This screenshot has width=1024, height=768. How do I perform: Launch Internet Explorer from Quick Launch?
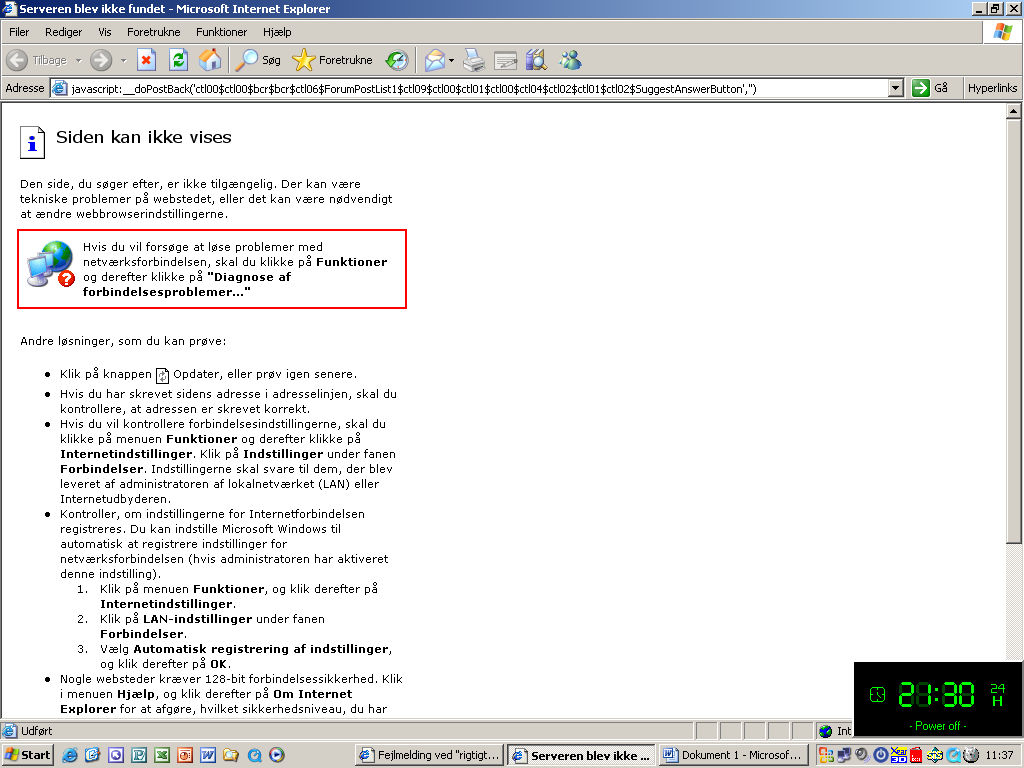[x=69, y=755]
